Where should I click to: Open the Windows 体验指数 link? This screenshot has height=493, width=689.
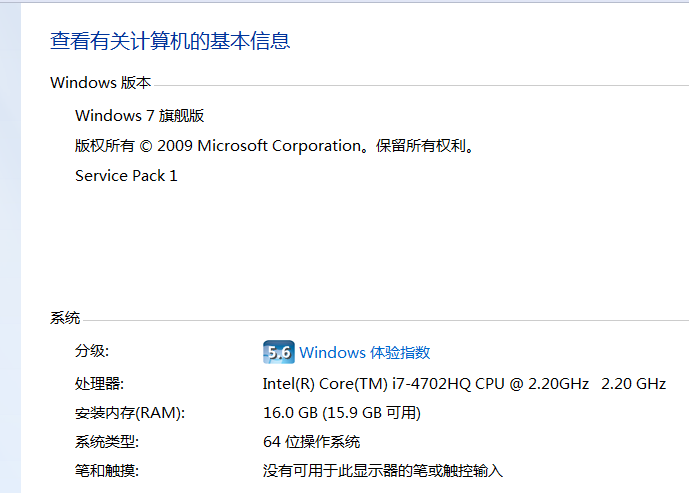pos(364,352)
